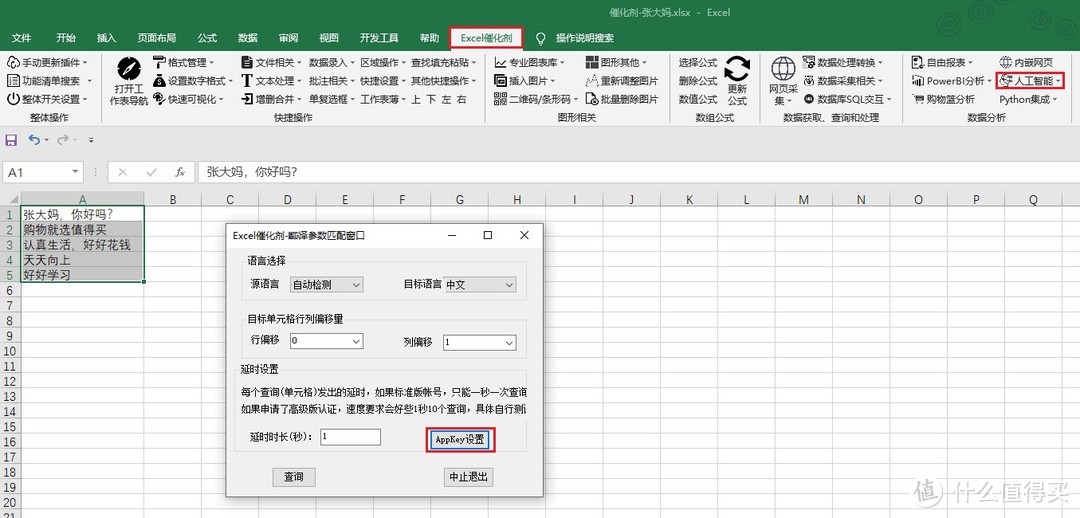Click the 内嵌网页 embedded web icon
This screenshot has height=518, width=1080.
(x=1005, y=62)
